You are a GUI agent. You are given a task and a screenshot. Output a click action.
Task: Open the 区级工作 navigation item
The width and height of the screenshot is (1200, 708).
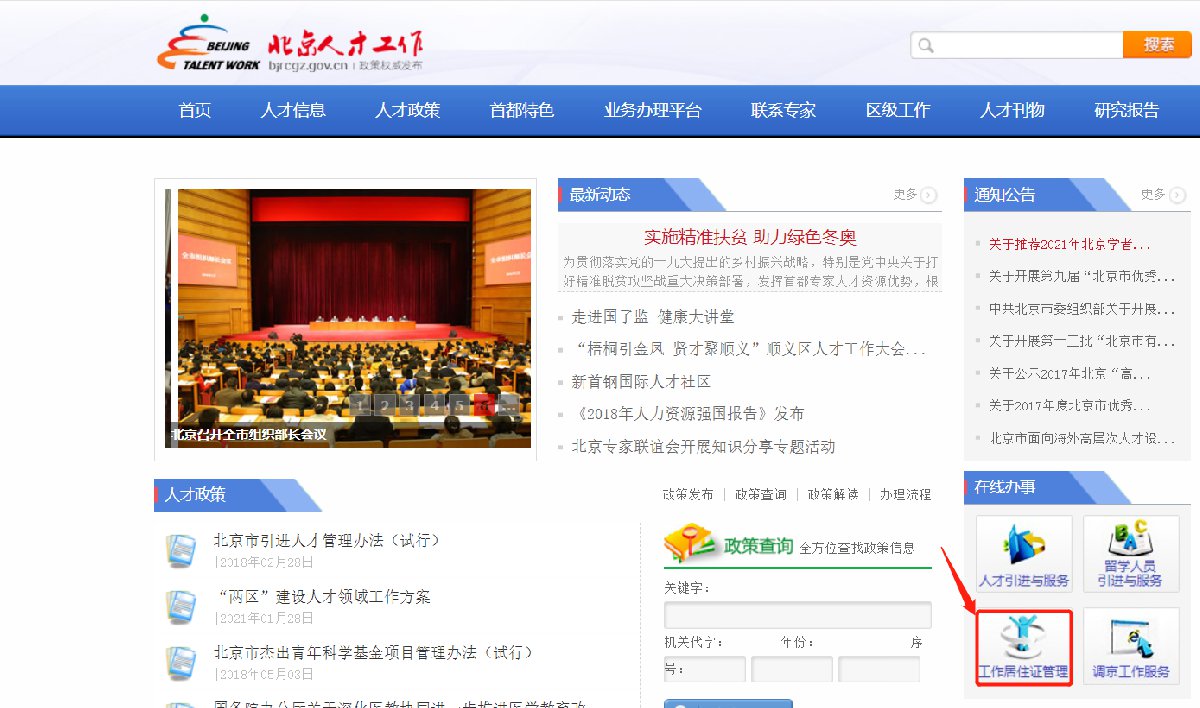tap(898, 110)
